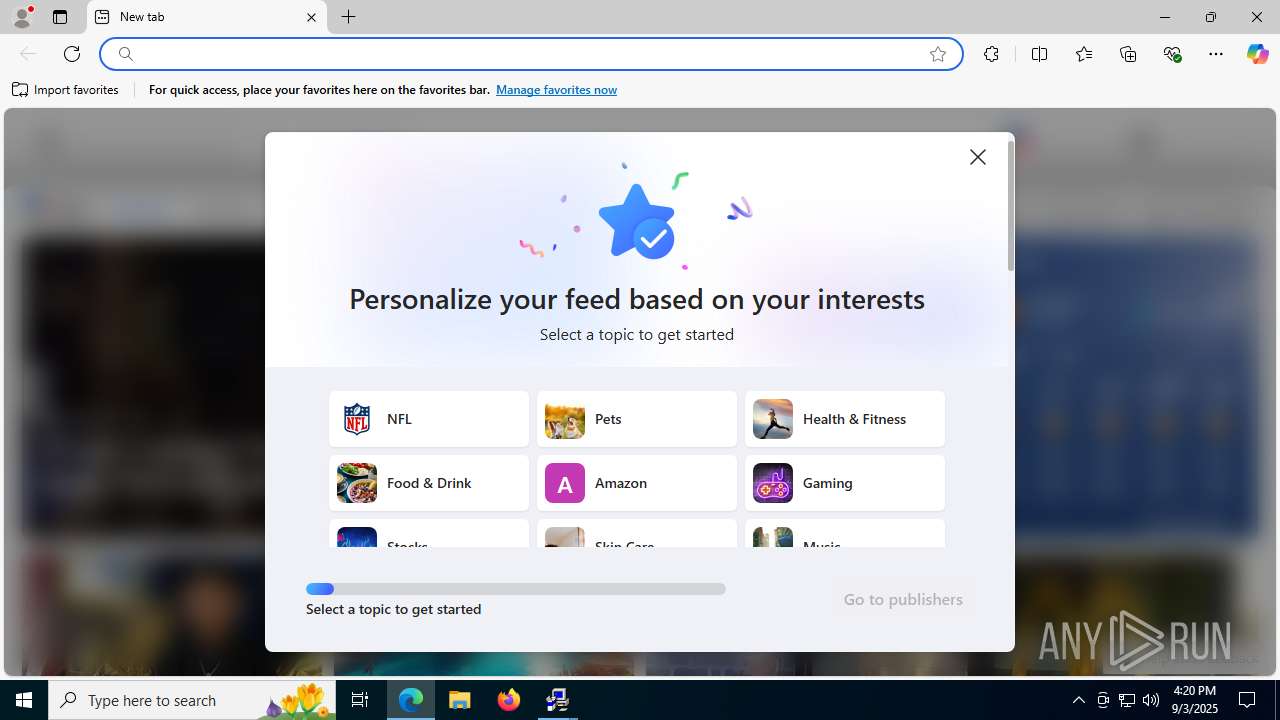1280x720 pixels.
Task: Launch Firefox from the taskbar
Action: [x=509, y=700]
